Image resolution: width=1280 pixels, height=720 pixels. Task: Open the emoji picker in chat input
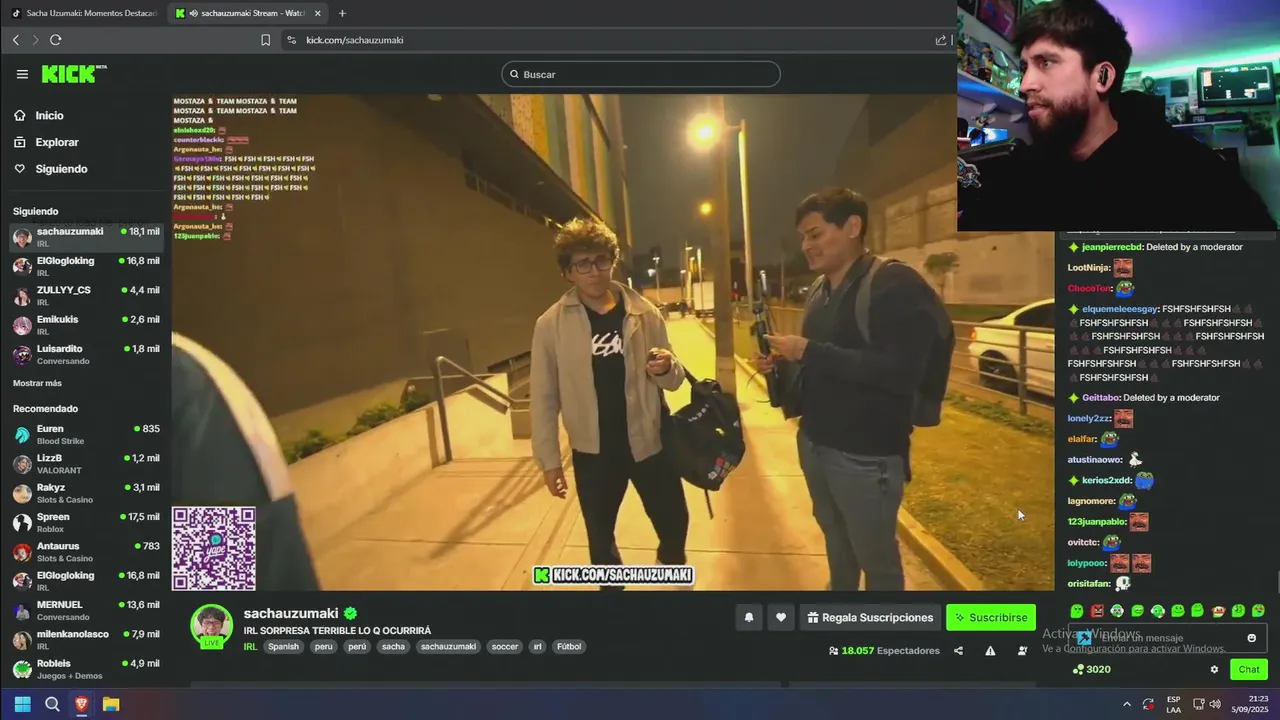click(x=1251, y=638)
